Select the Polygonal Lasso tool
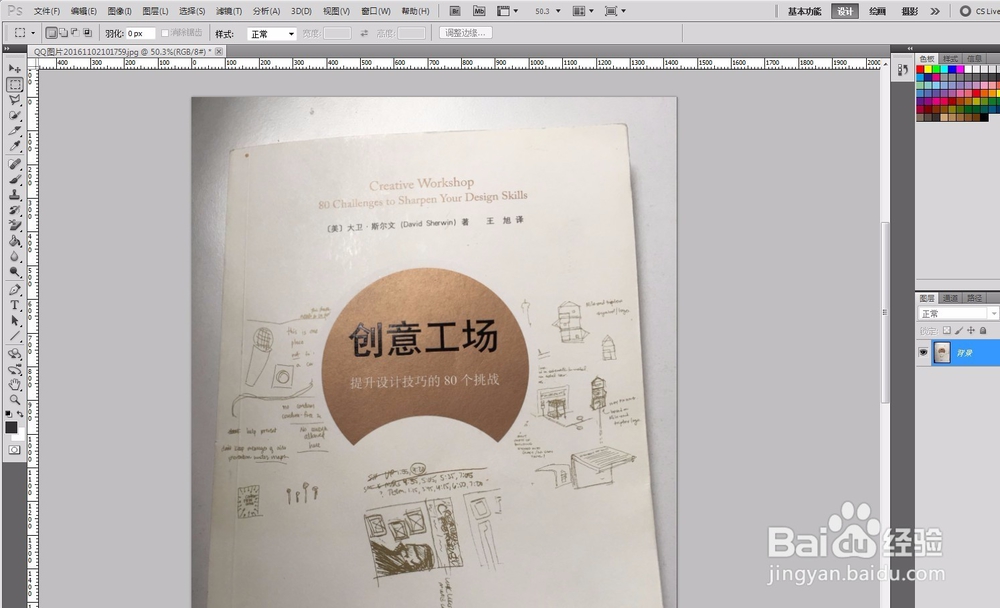This screenshot has height=608, width=1000. (14, 100)
